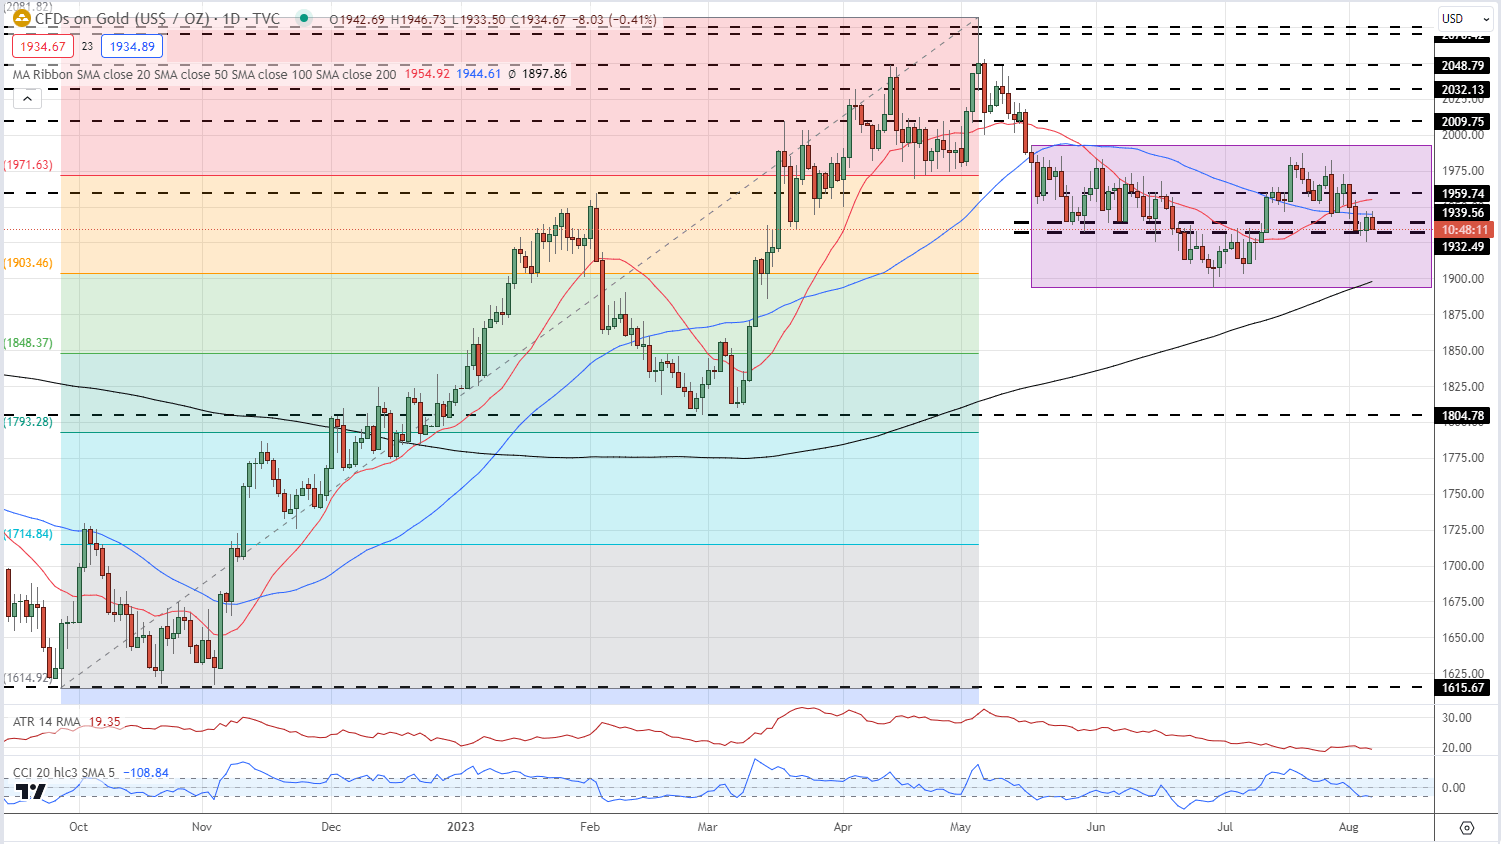Click the red MA value 1954.92
The height and width of the screenshot is (844, 1501).
point(427,74)
